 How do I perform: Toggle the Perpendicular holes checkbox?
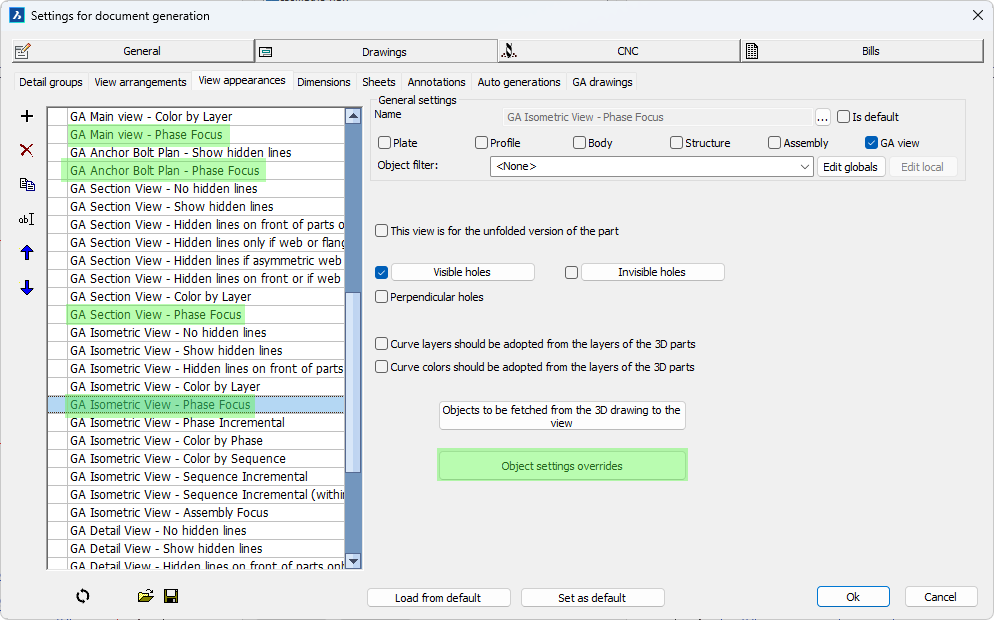382,297
